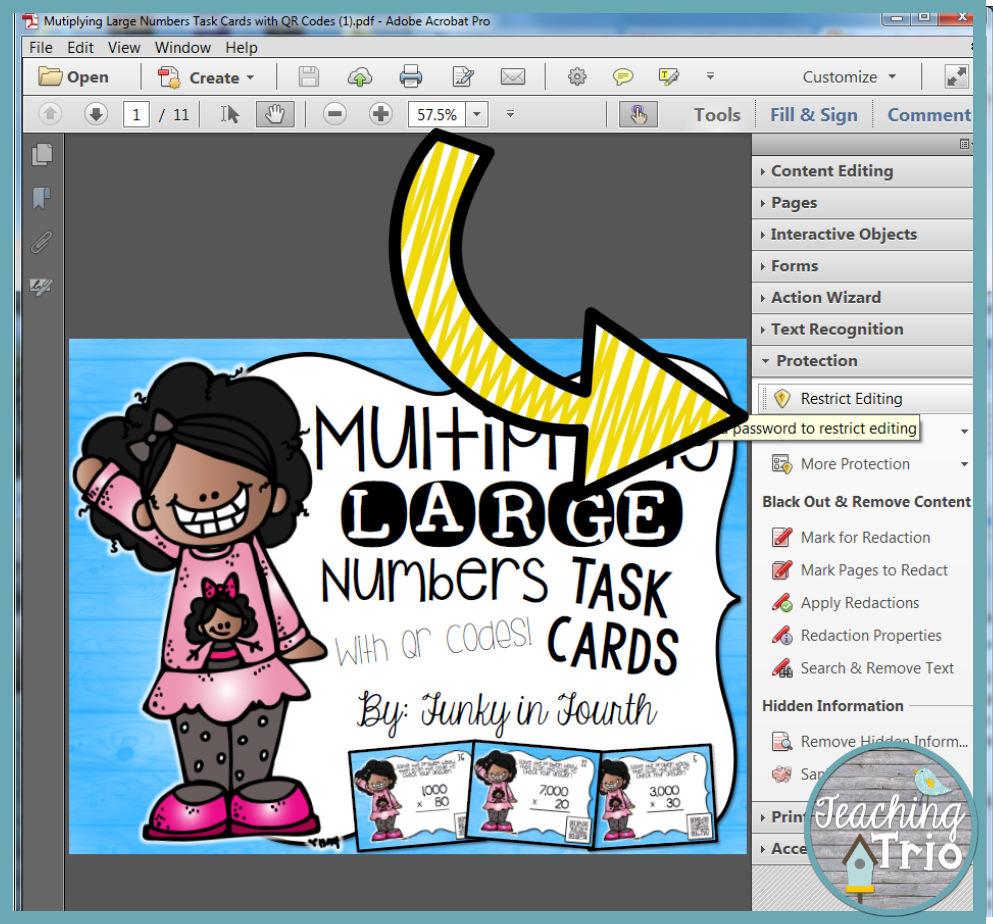Viewport: 993px width, 924px height.
Task: Open the email envelope icon to send file
Action: (x=513, y=77)
